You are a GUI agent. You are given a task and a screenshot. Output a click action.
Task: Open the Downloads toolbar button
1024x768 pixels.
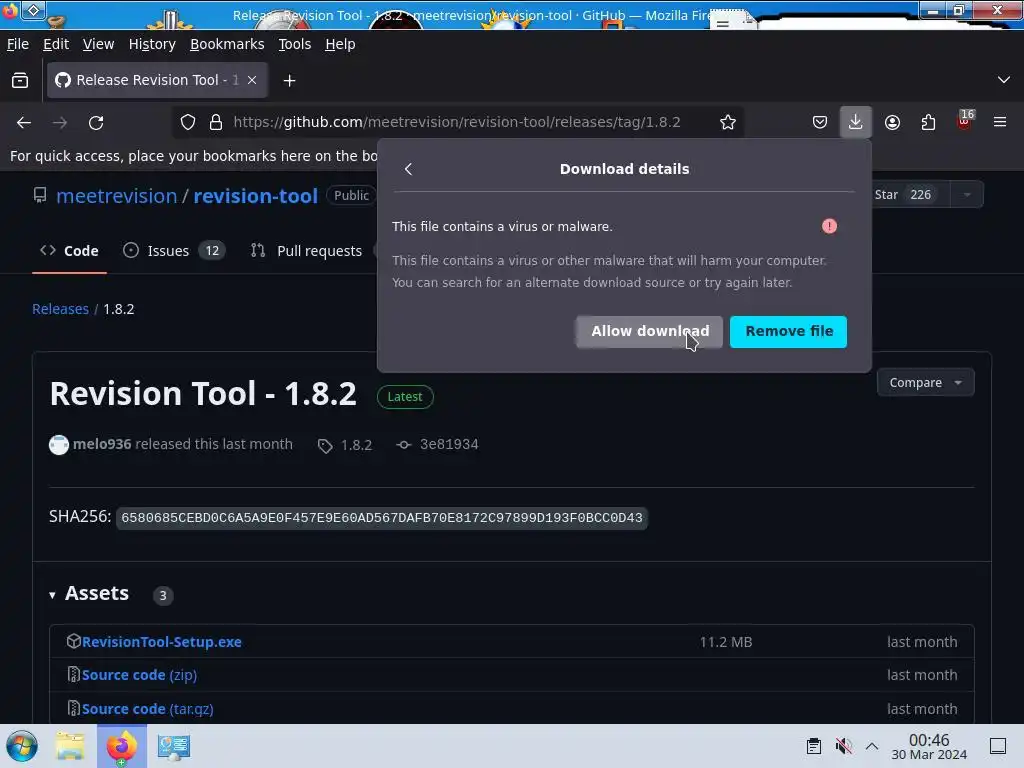click(x=856, y=122)
